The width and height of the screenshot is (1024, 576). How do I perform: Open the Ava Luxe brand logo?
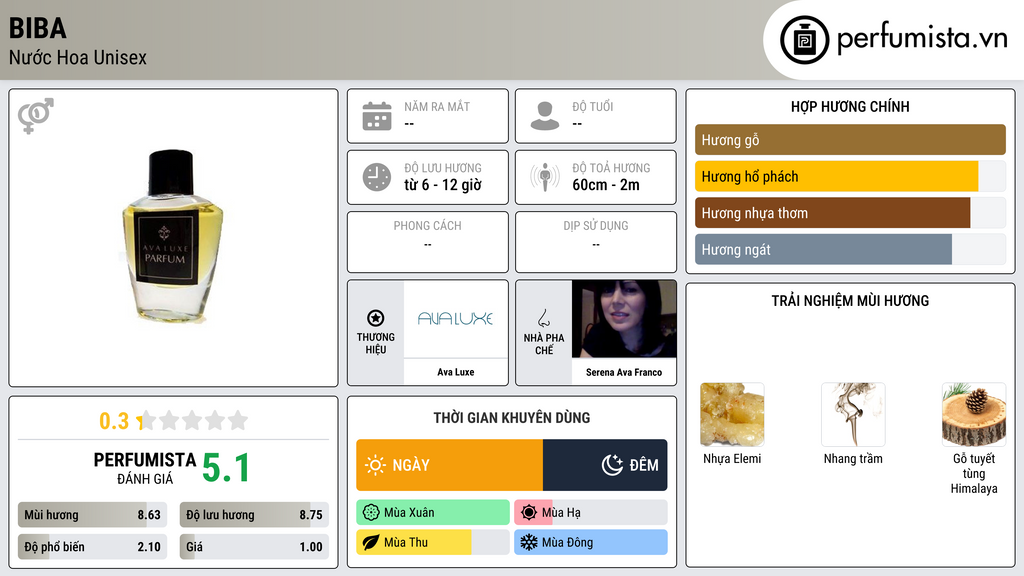(x=455, y=319)
